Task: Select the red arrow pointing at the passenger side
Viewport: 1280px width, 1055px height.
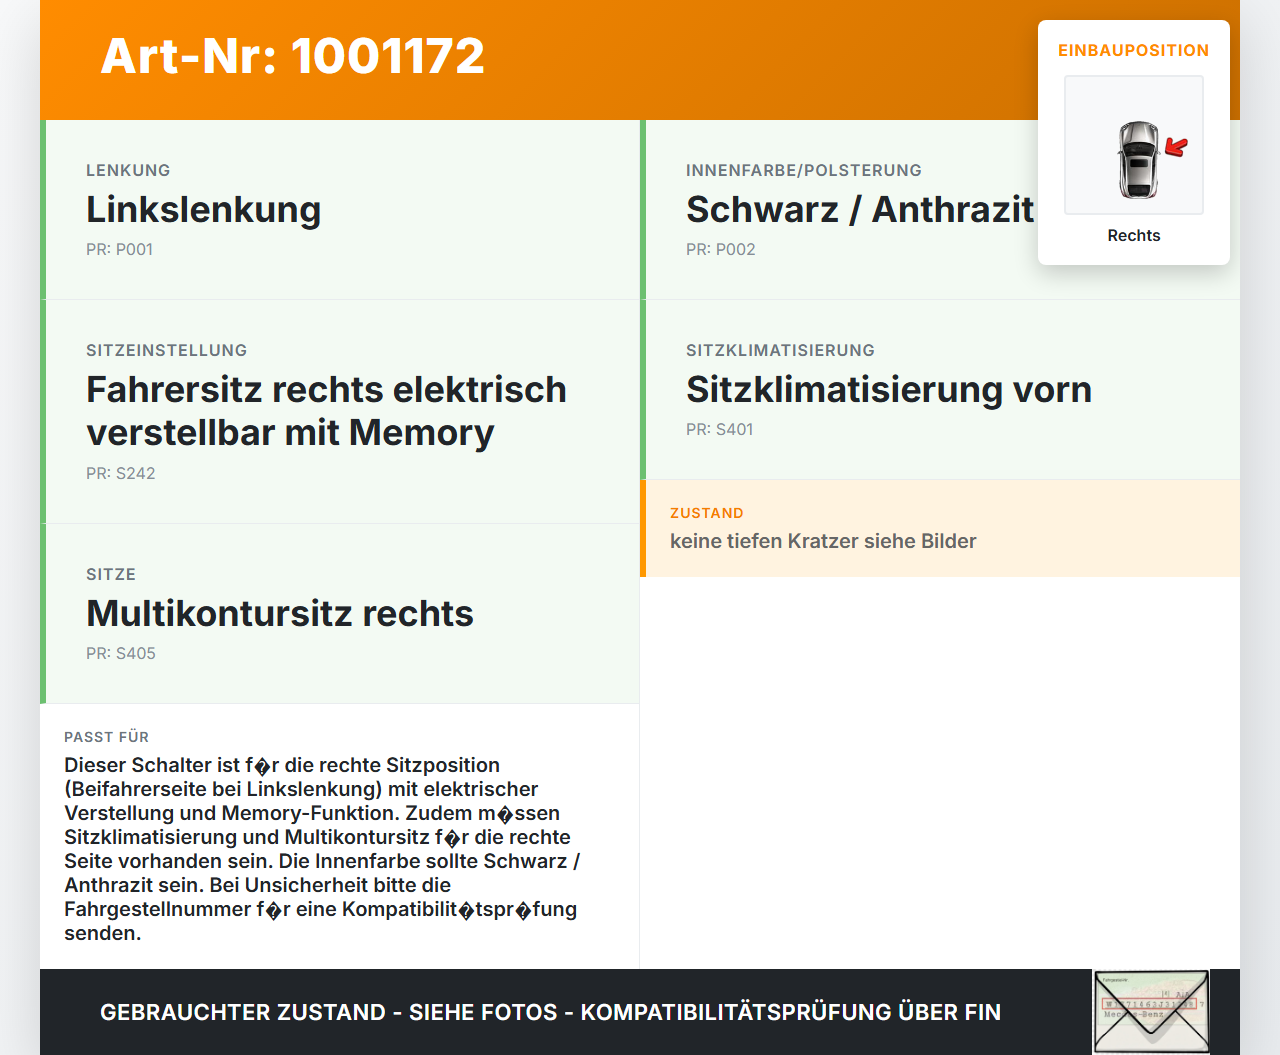Action: 1178,146
